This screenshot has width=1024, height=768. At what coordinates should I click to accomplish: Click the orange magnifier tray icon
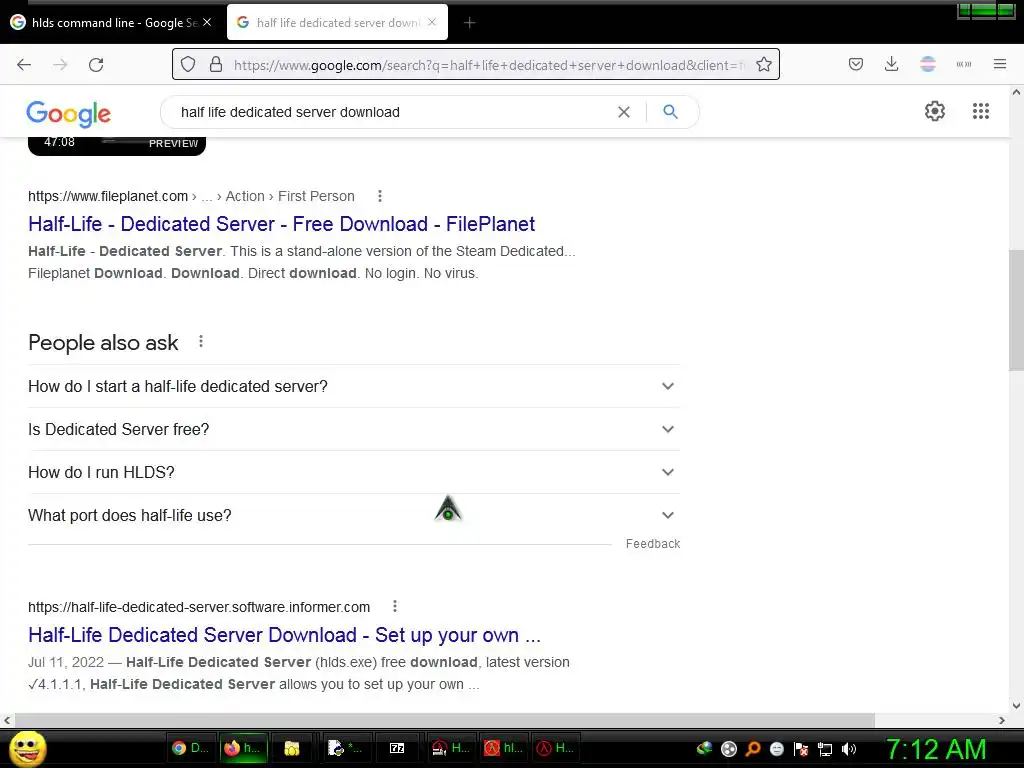[752, 749]
